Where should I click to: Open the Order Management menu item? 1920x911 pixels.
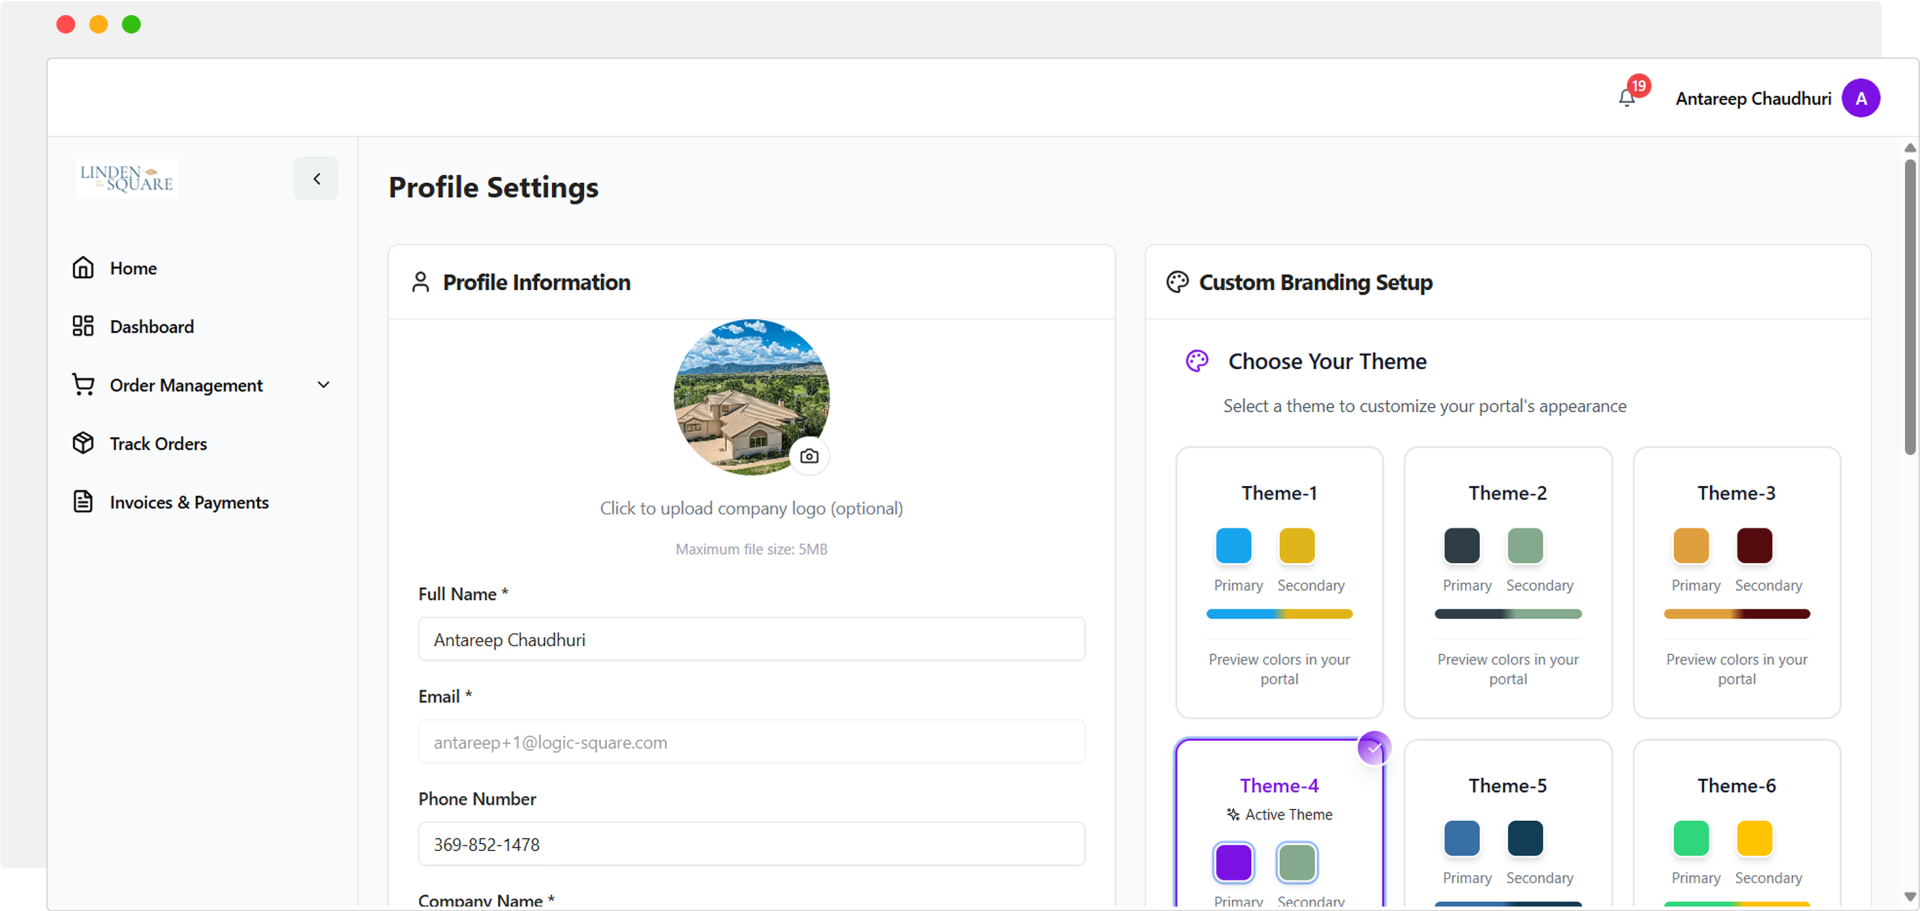point(201,385)
